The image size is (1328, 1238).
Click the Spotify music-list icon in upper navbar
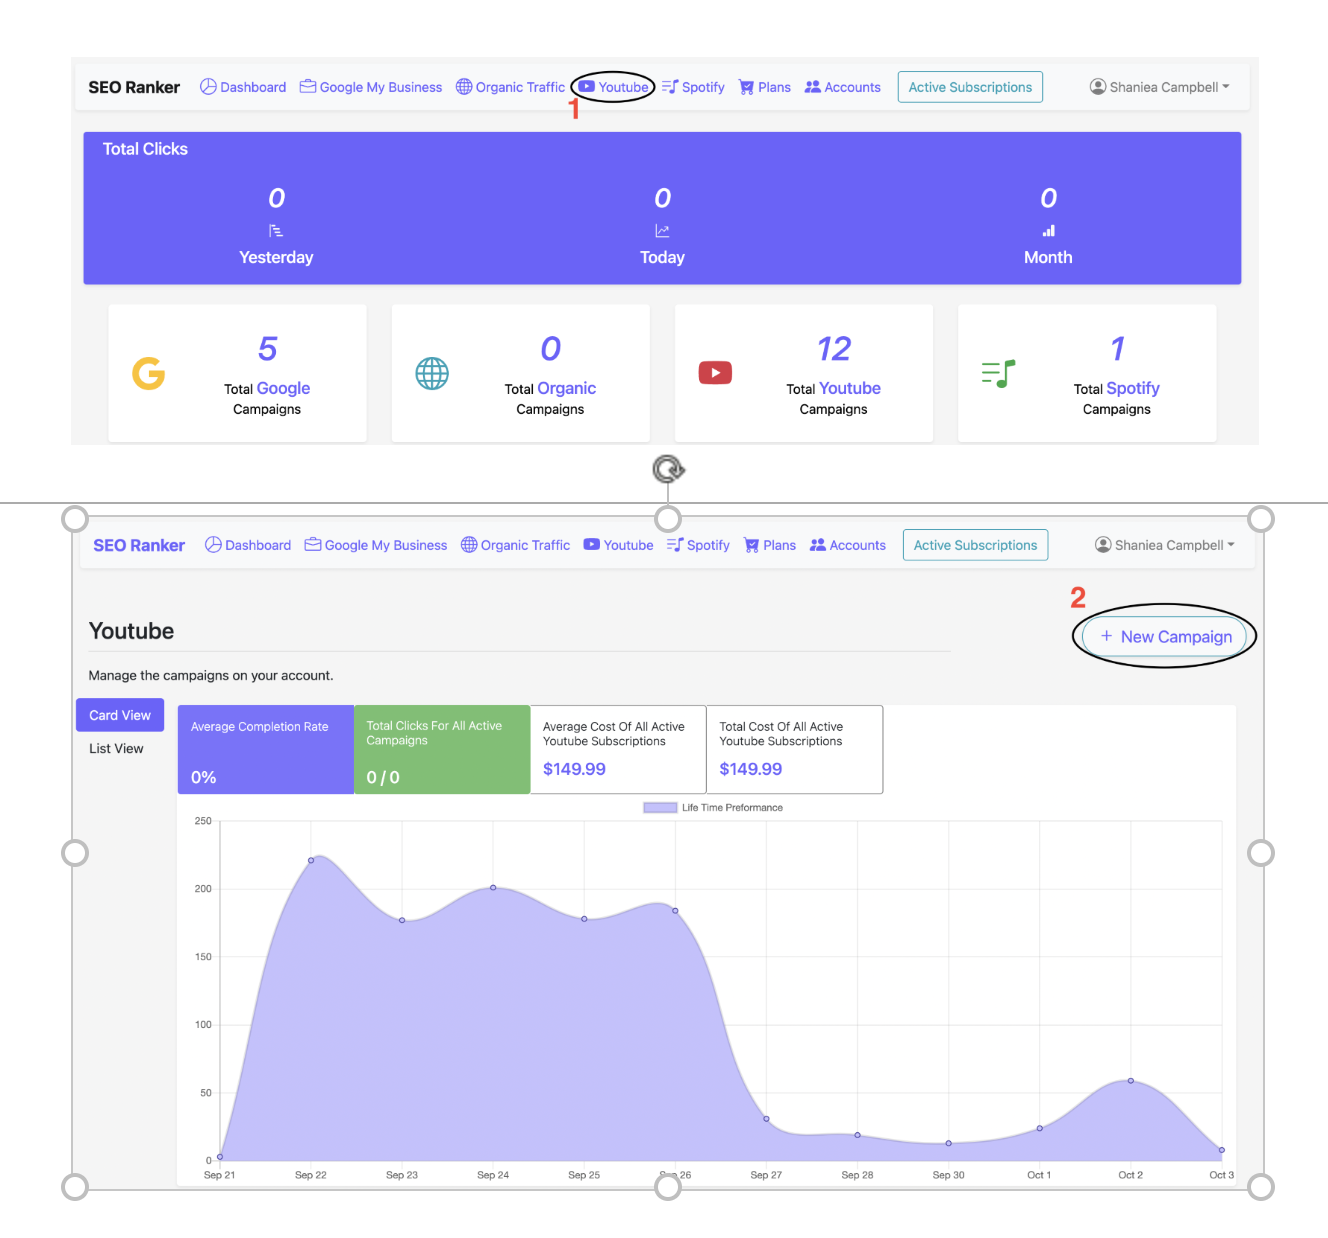point(670,87)
